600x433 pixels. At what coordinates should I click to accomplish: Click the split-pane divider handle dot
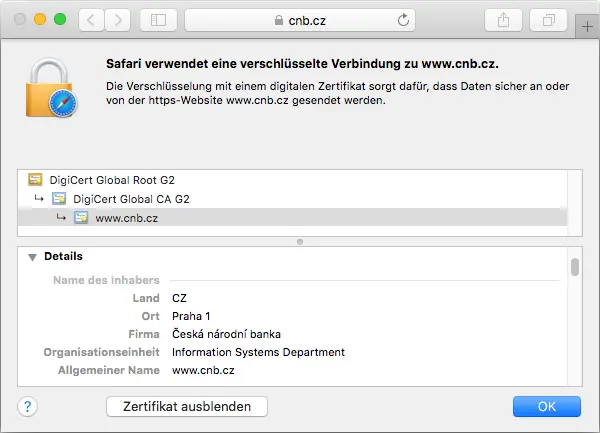300,242
